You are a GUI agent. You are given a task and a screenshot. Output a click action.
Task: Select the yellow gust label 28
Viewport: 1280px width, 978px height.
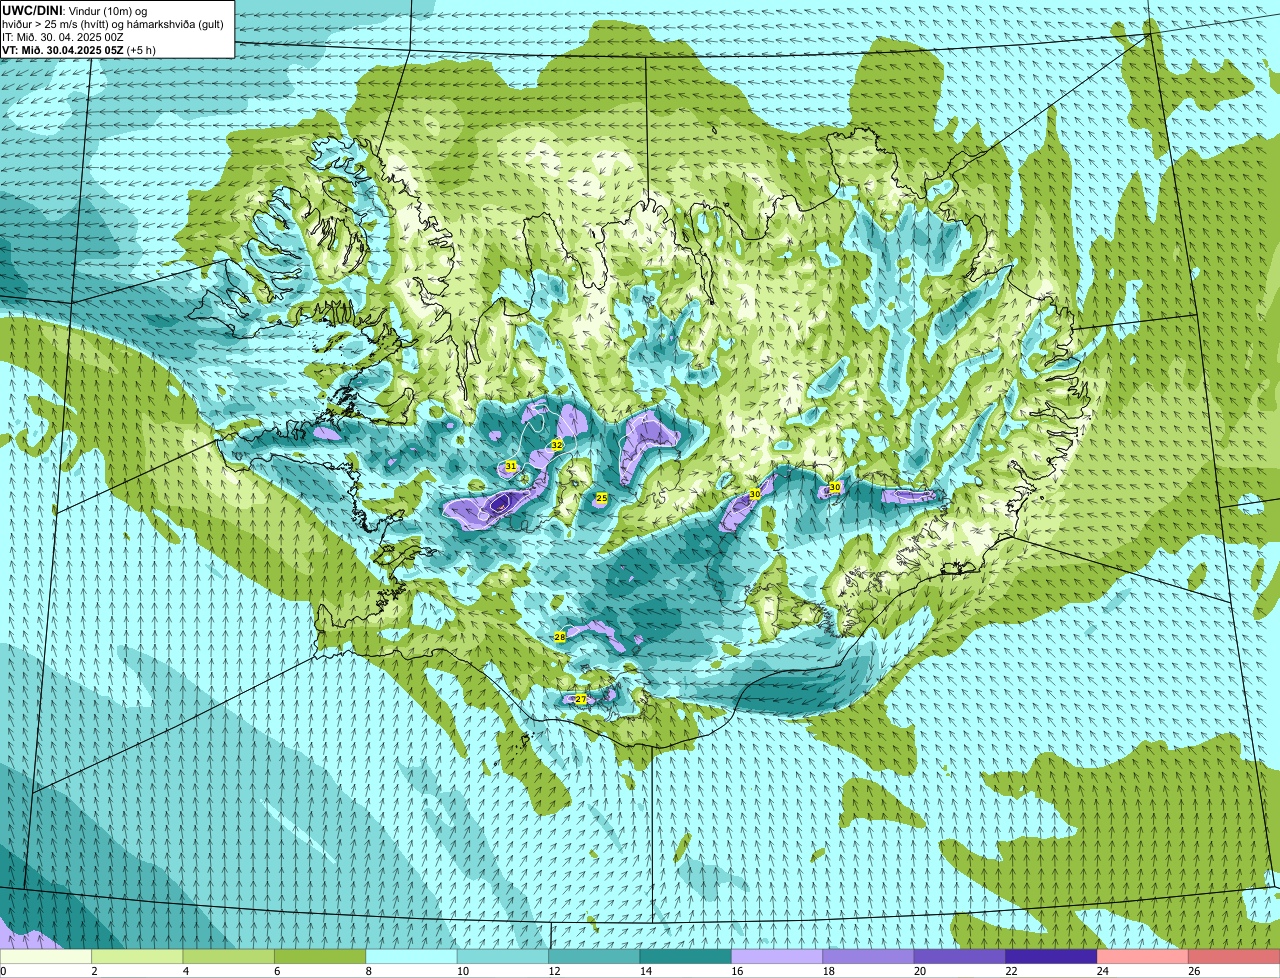click(x=560, y=637)
